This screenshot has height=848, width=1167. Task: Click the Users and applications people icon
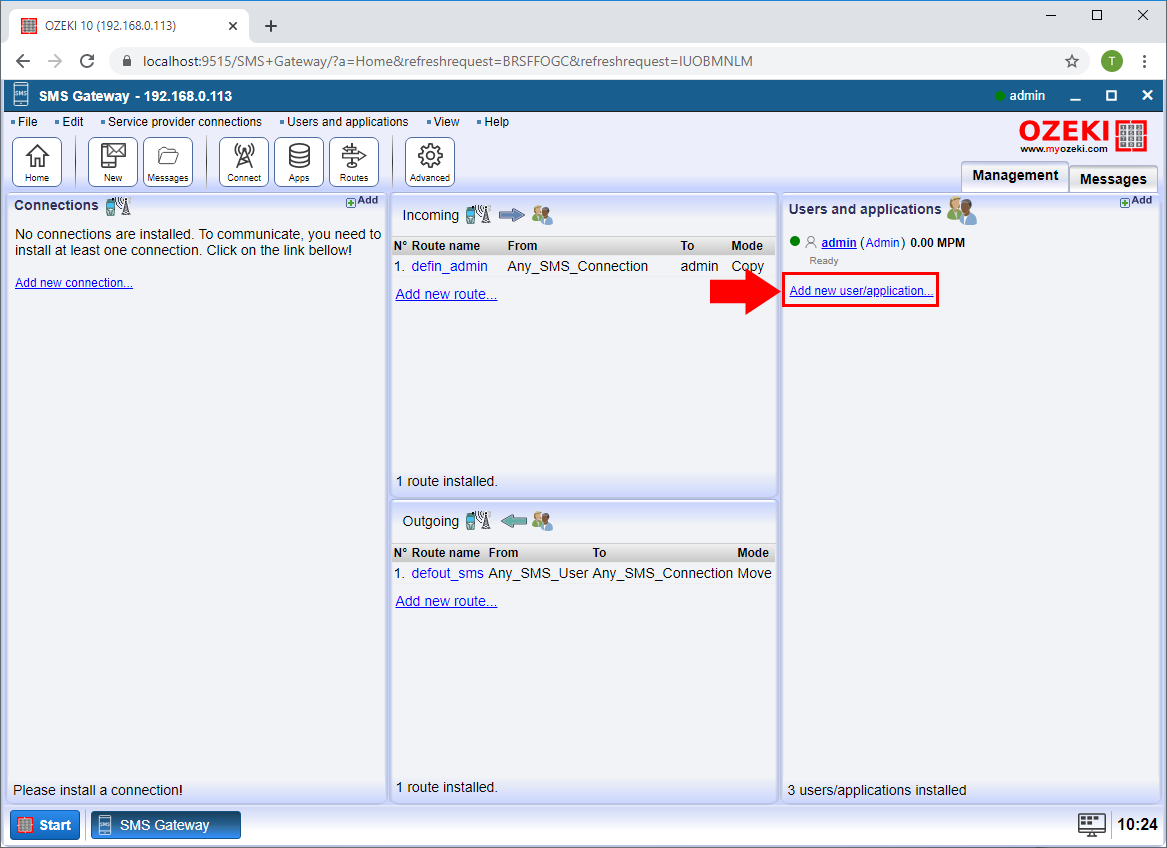[962, 211]
